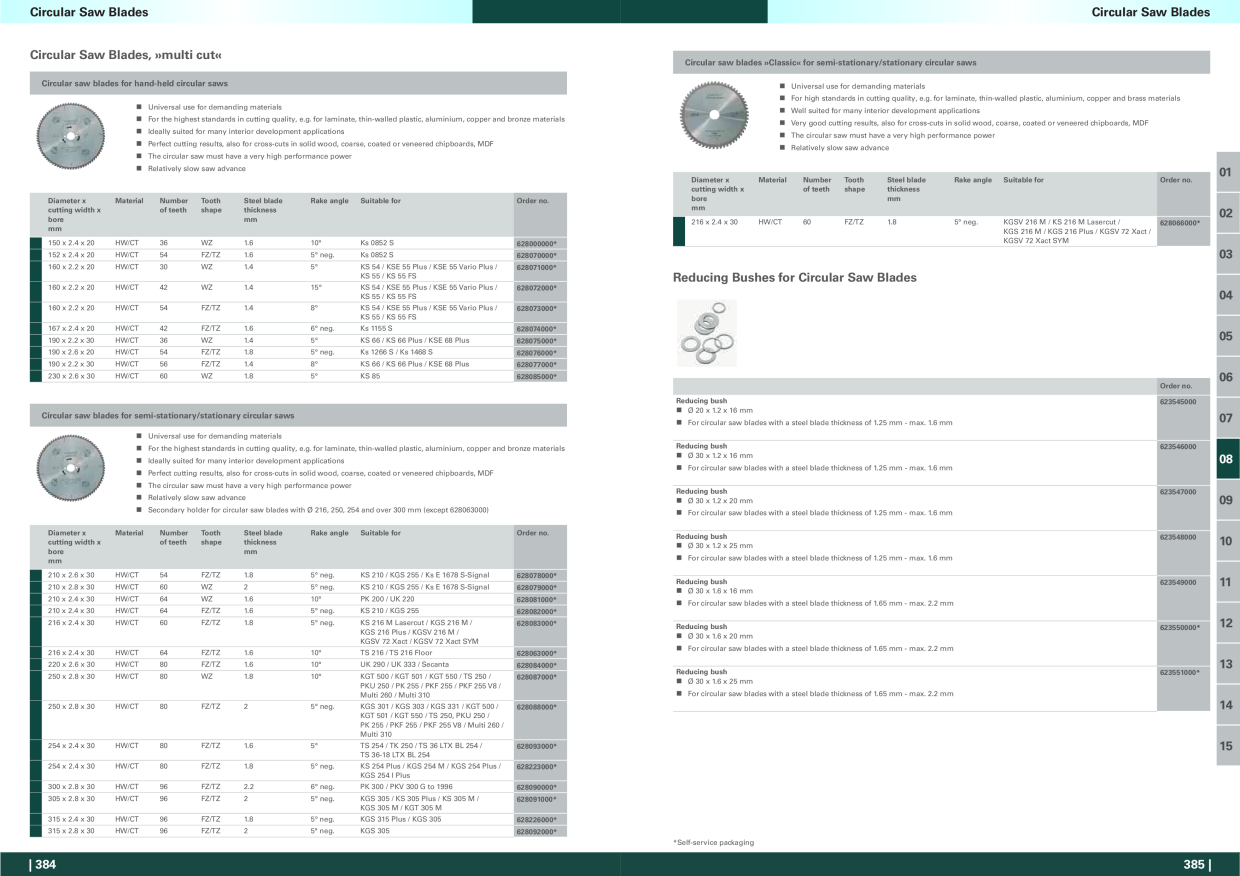The image size is (1240, 876).
Task: Select order number 628076000*
Action: click(x=536, y=353)
